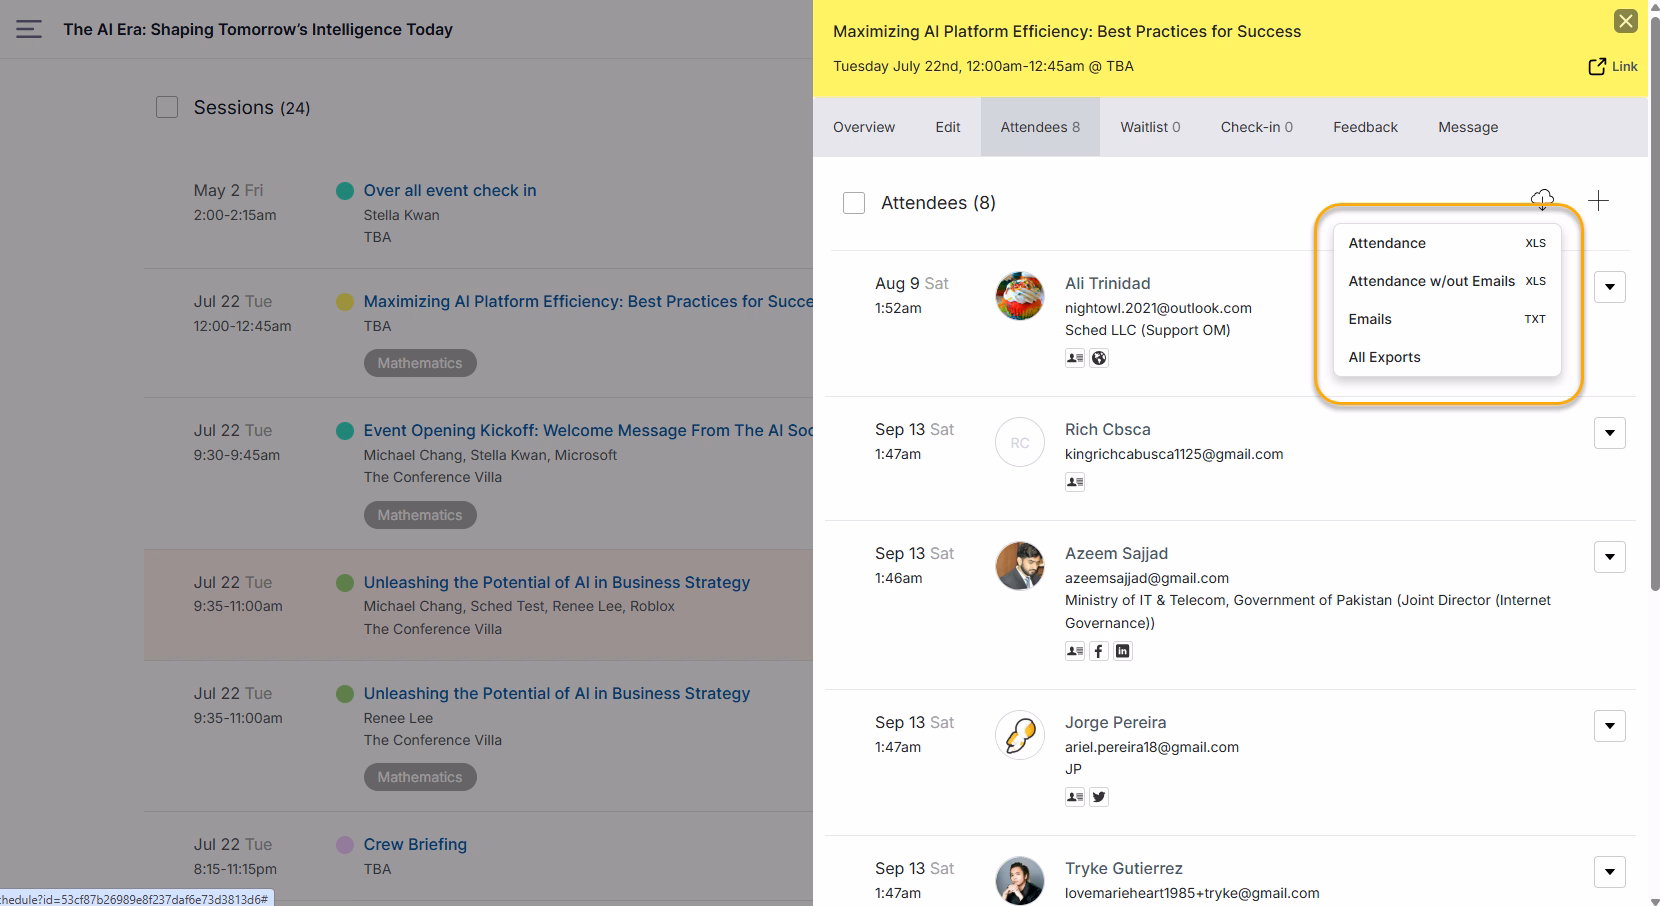Open the Crew Briefing session link
This screenshot has height=906, width=1660.
tap(415, 844)
